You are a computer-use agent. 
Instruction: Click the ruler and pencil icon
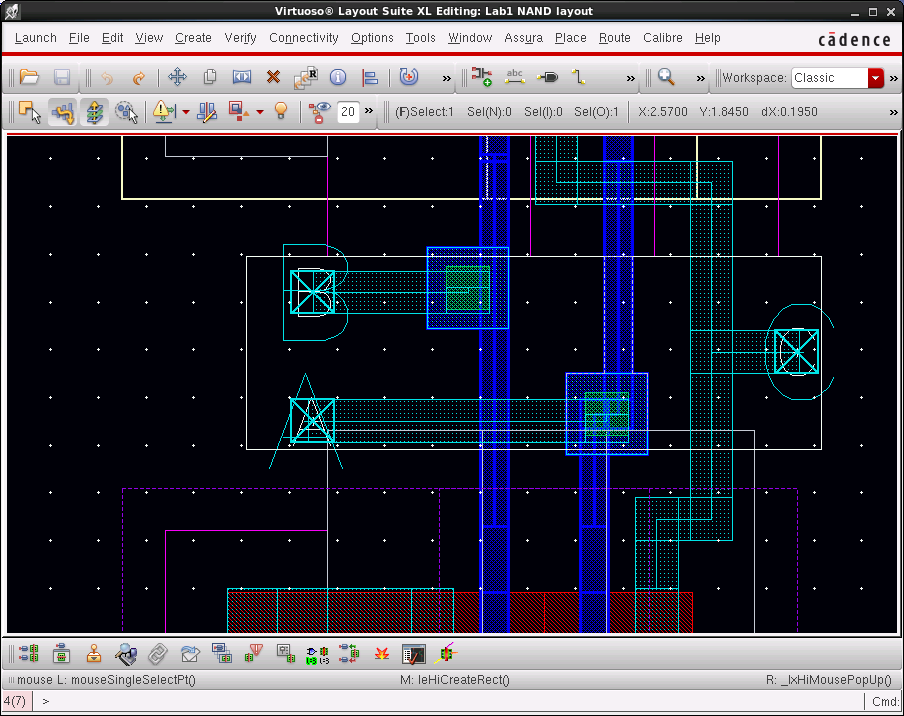(207, 111)
